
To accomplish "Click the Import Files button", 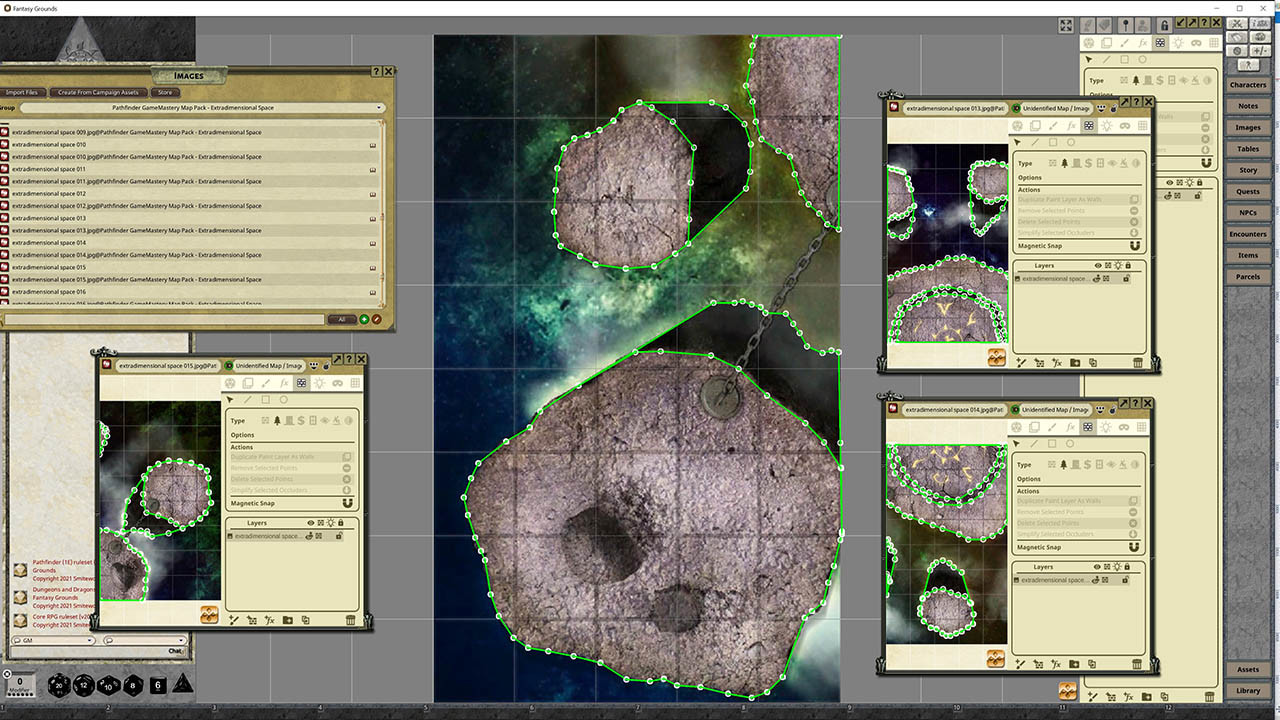I will click(x=23, y=92).
